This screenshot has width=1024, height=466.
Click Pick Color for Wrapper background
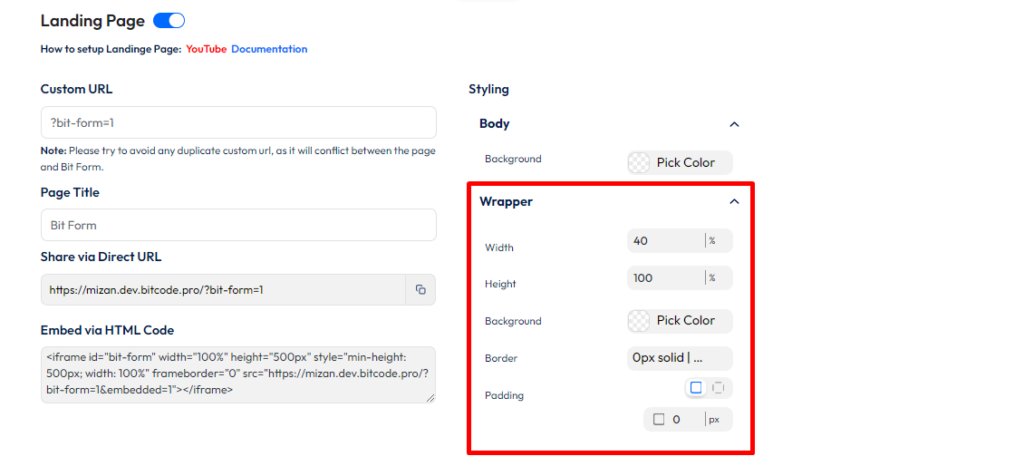click(686, 321)
